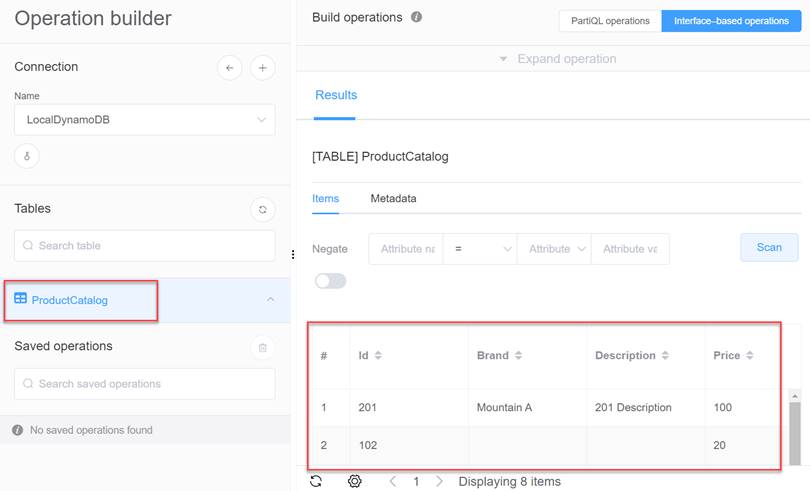Screen dimensions: 810x491
Task: Click the info icon by No saved operations found
Action: pos(18,430)
